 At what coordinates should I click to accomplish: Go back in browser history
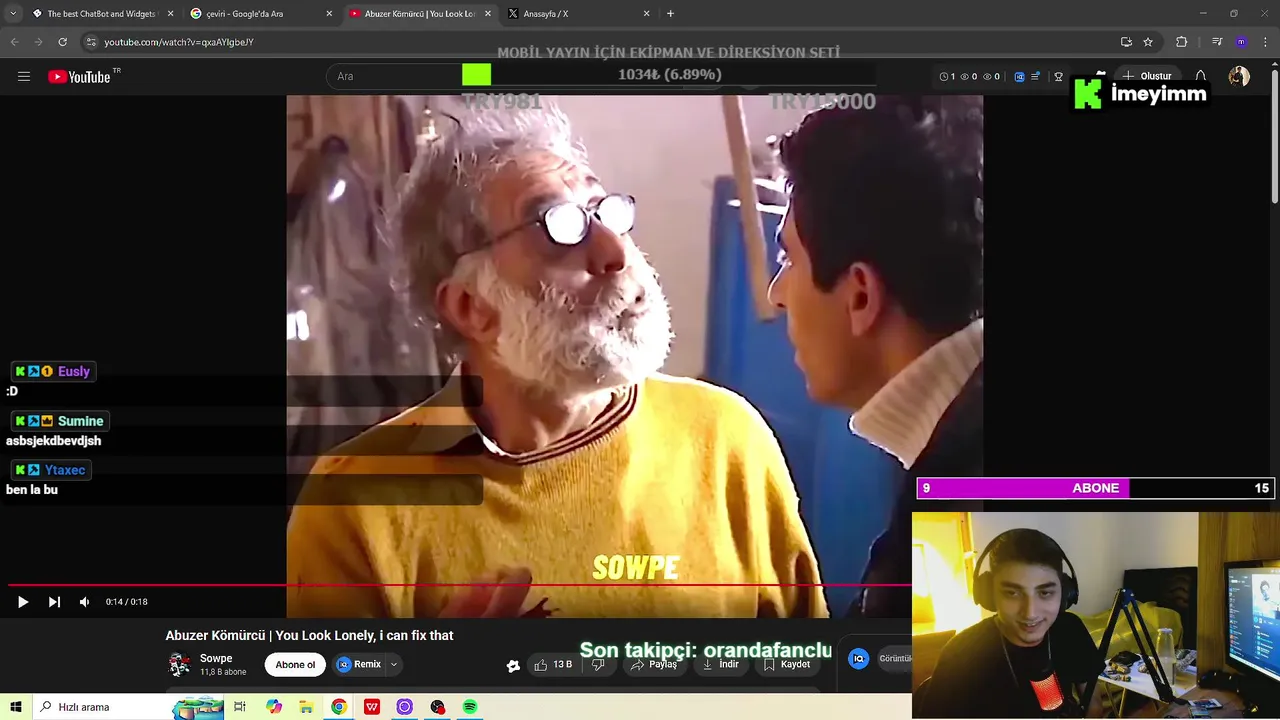[x=14, y=42]
